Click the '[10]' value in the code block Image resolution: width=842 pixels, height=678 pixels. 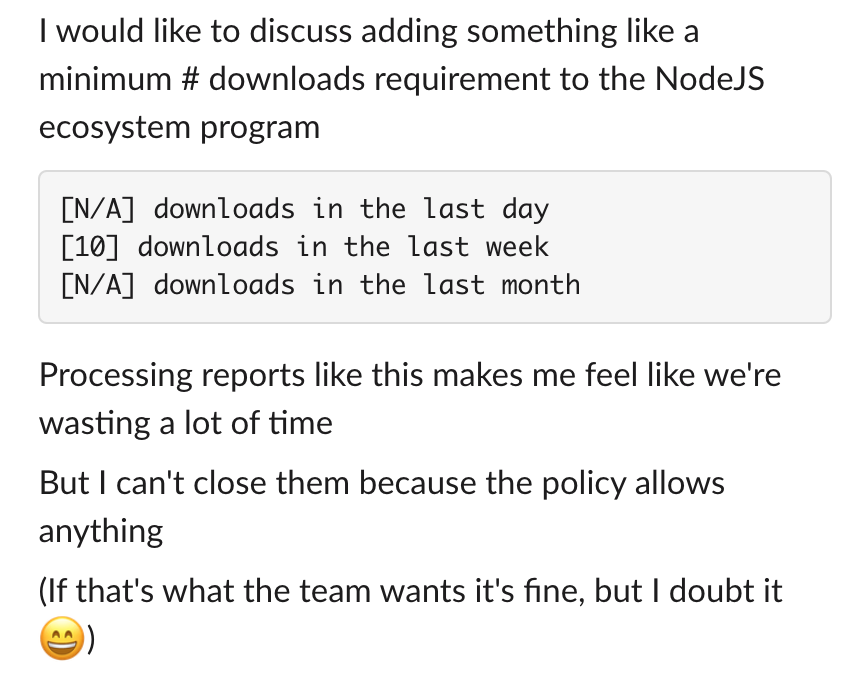tap(90, 247)
